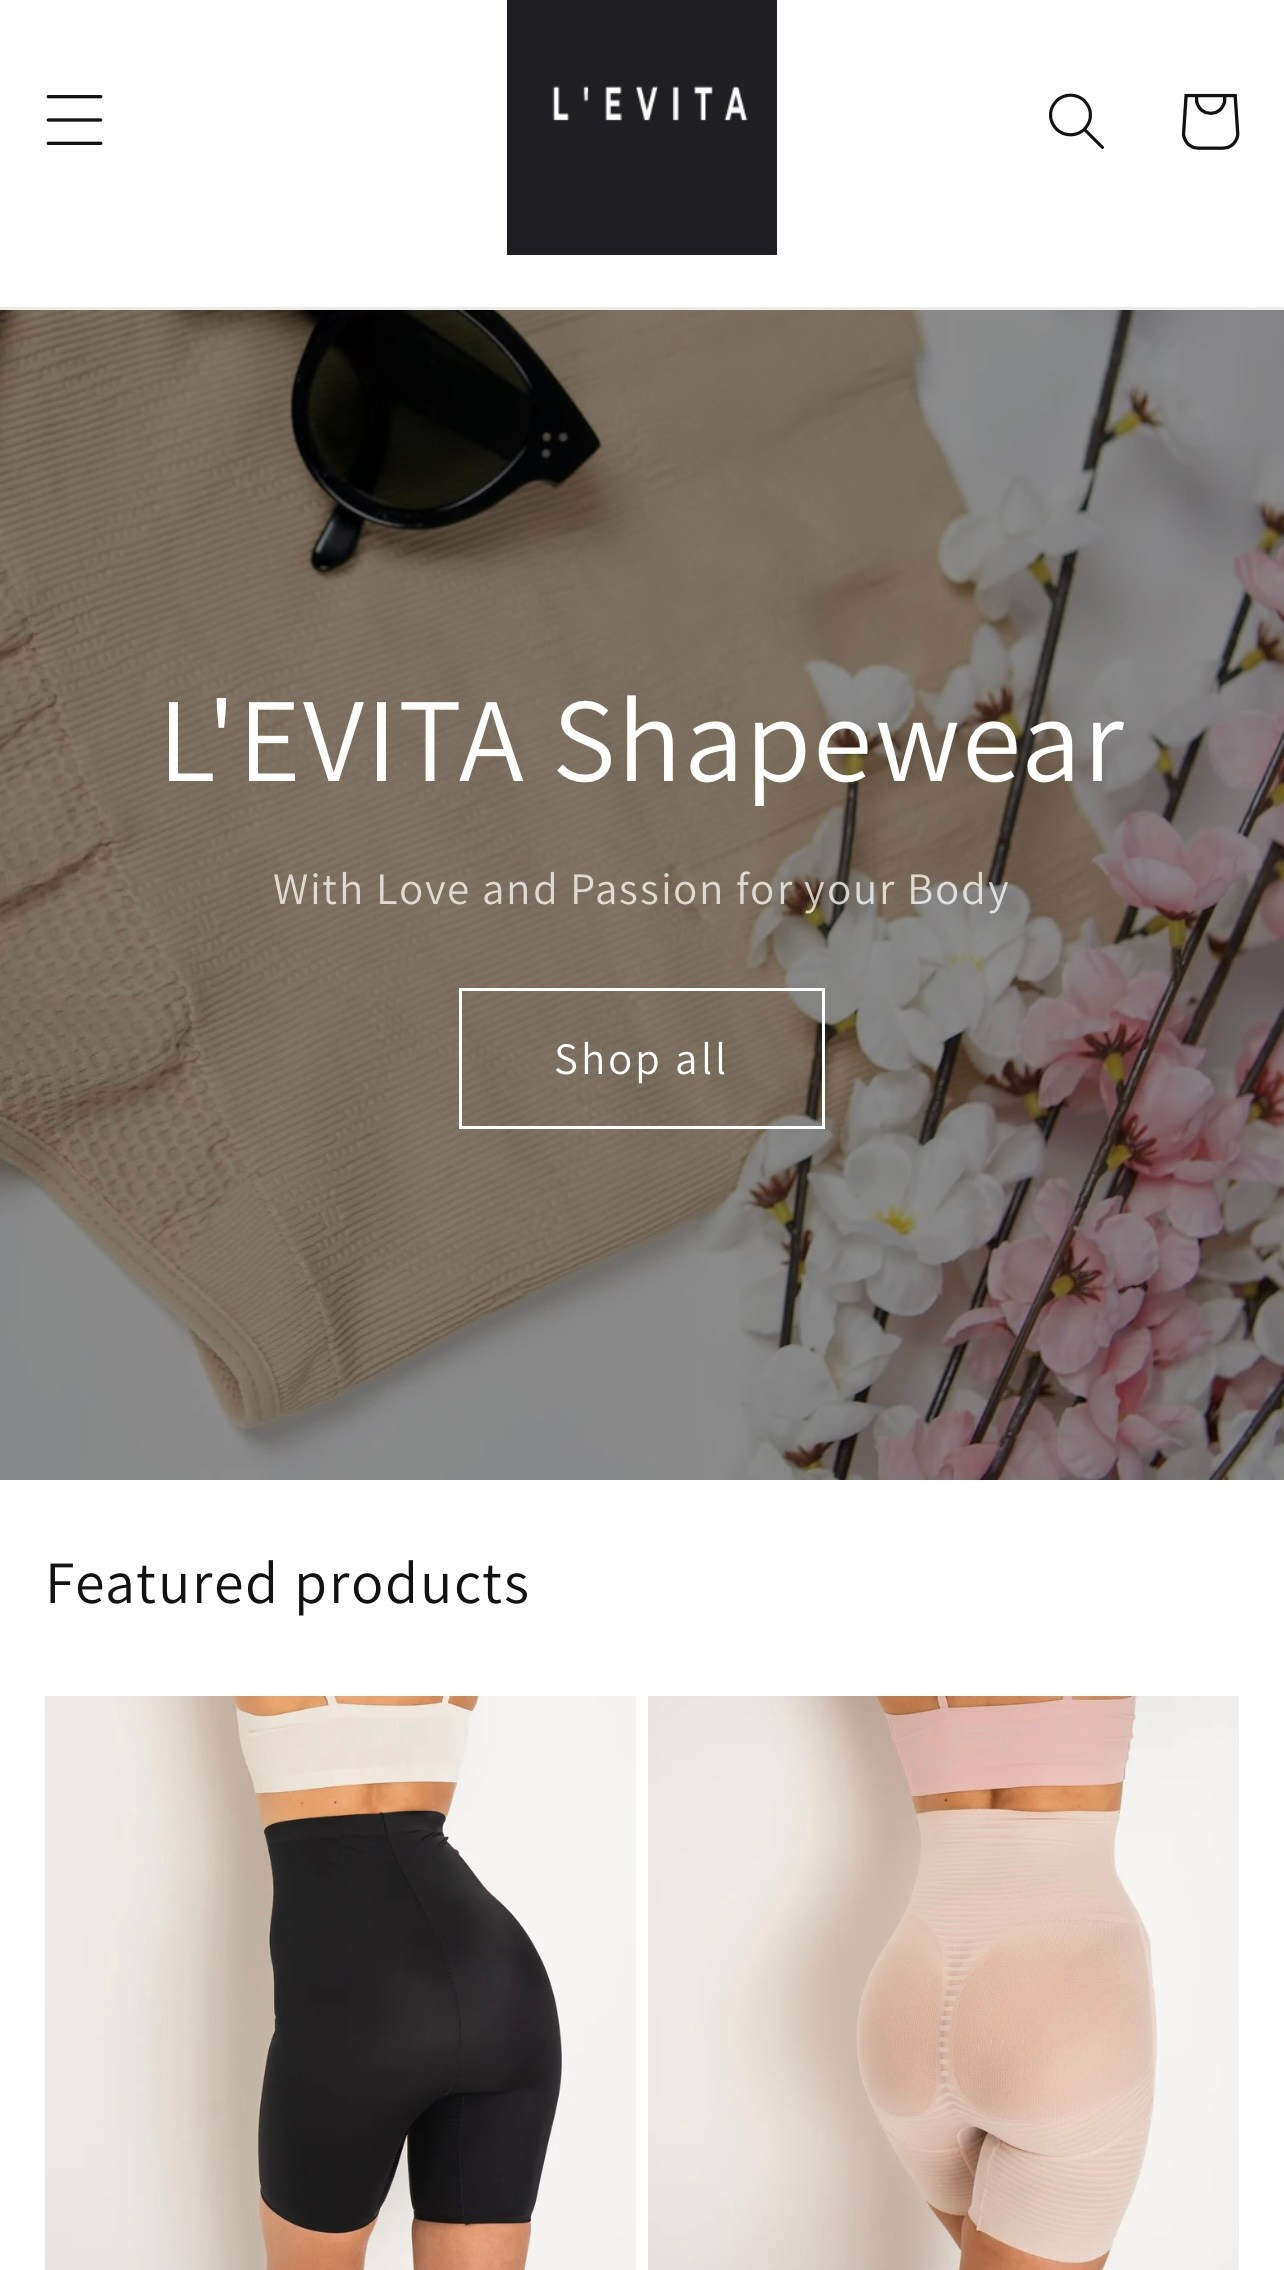
Task: Click the Featured products heading
Action: 288,1584
